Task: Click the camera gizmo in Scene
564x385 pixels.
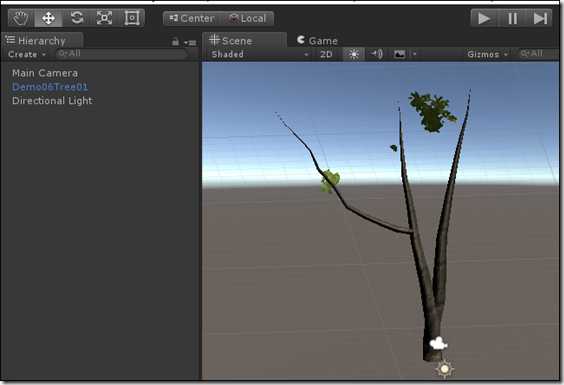Action: pos(438,344)
